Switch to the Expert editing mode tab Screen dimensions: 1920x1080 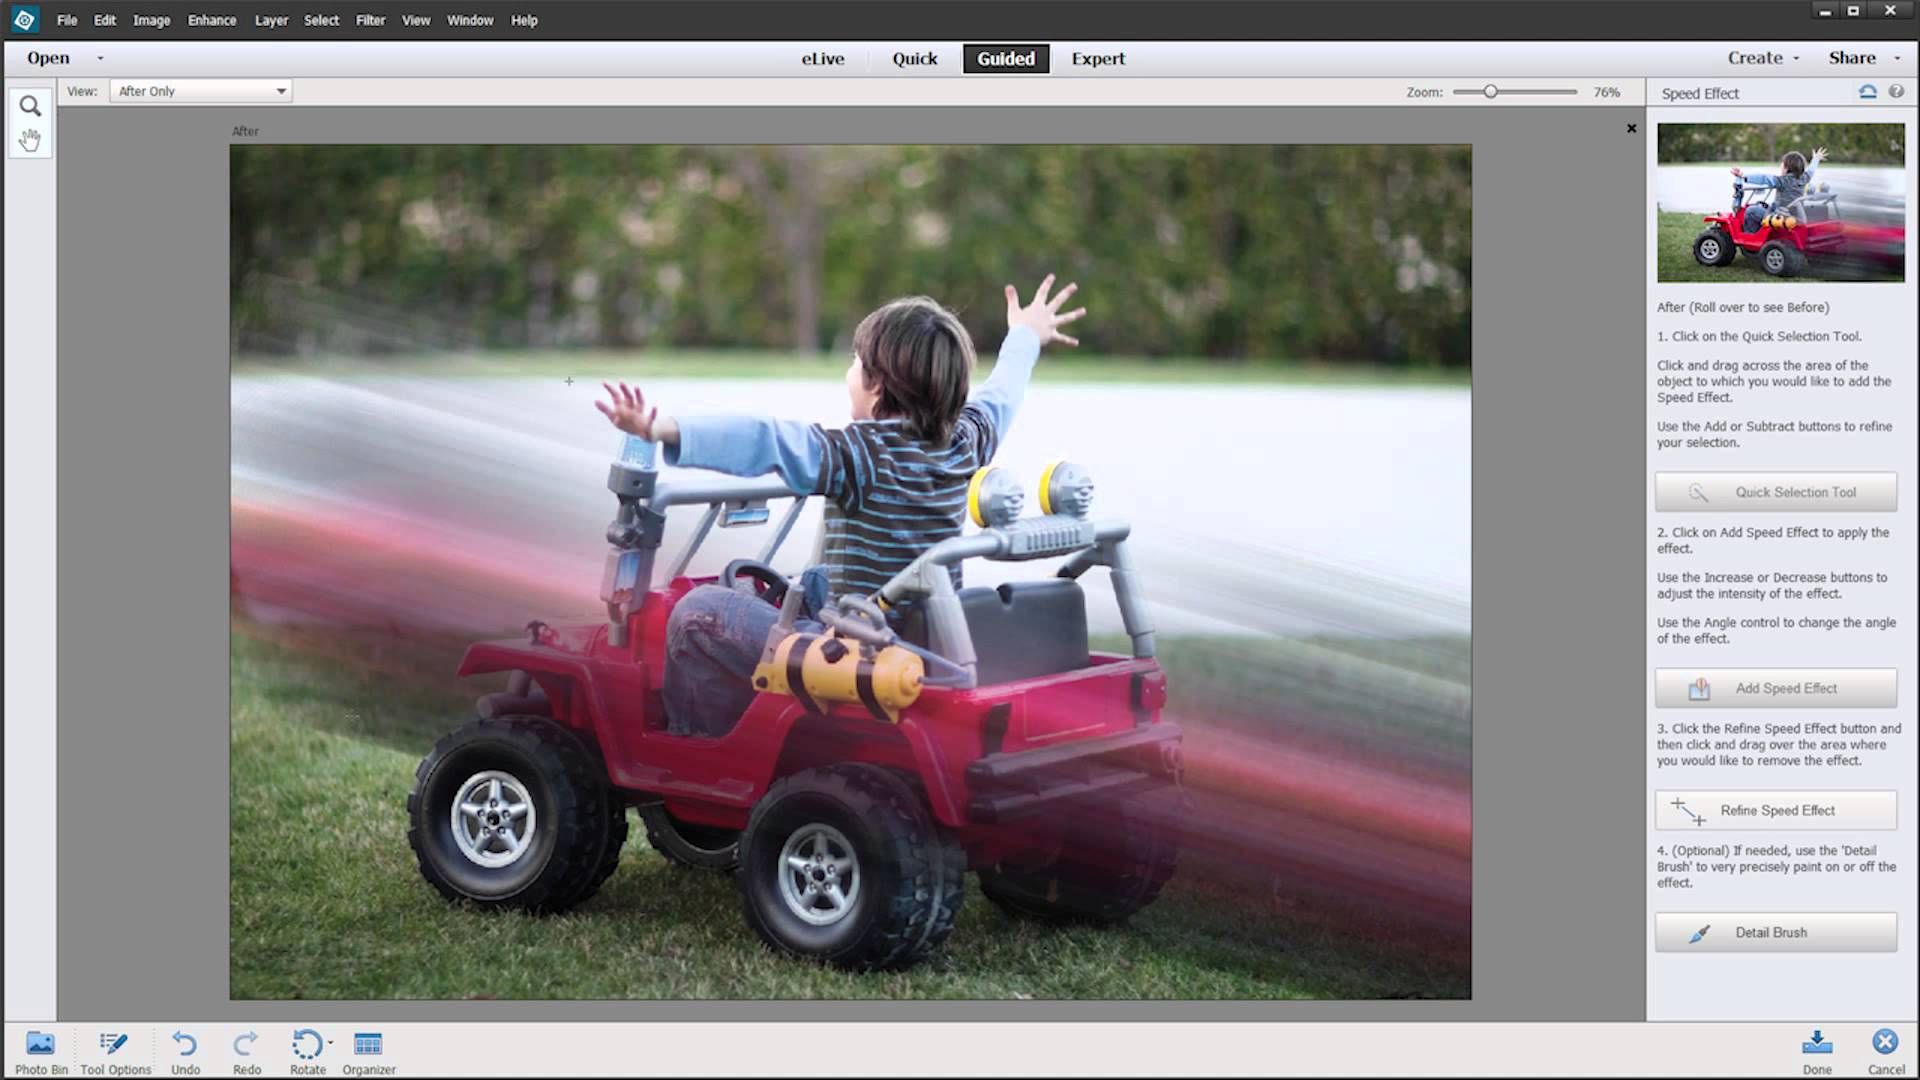point(1097,58)
